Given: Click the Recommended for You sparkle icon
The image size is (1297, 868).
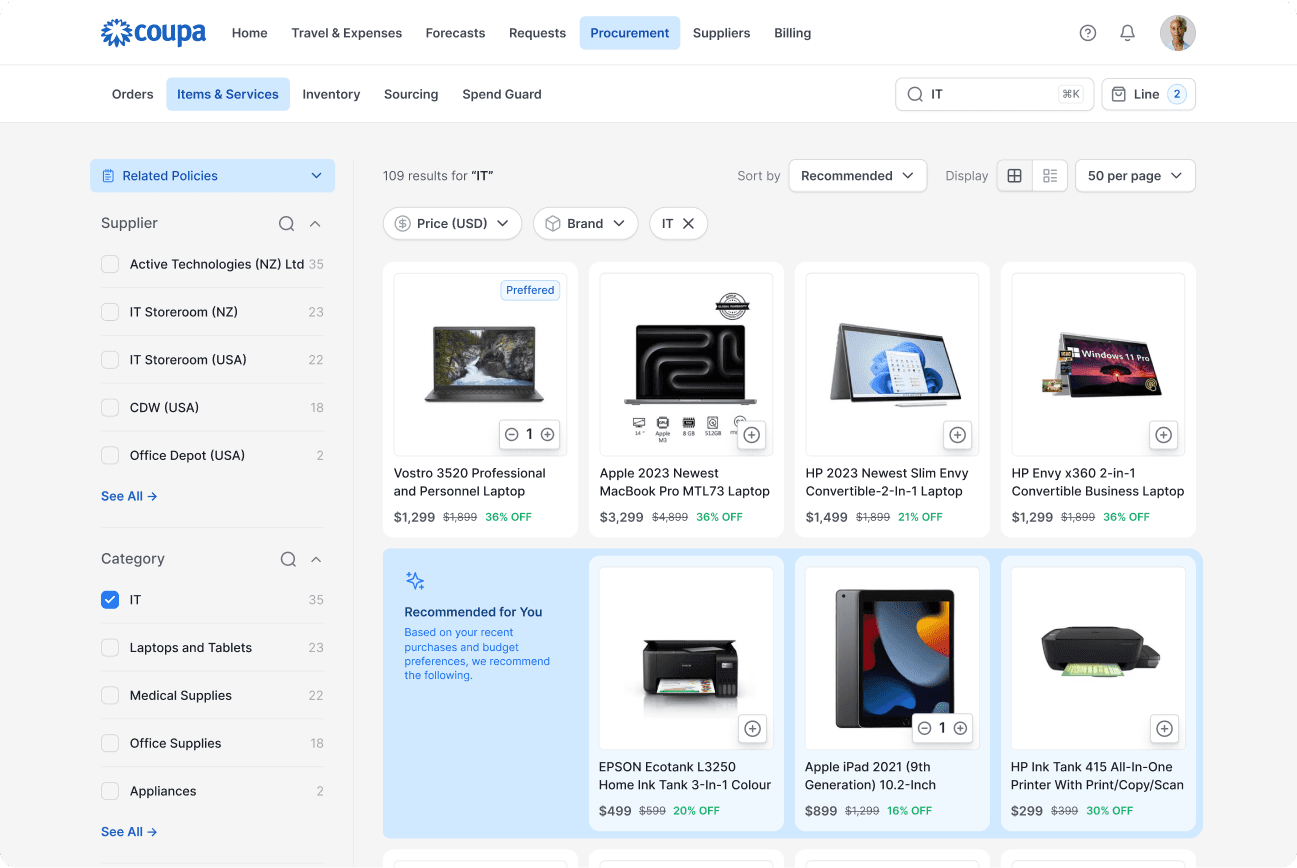Looking at the screenshot, I should 415,581.
